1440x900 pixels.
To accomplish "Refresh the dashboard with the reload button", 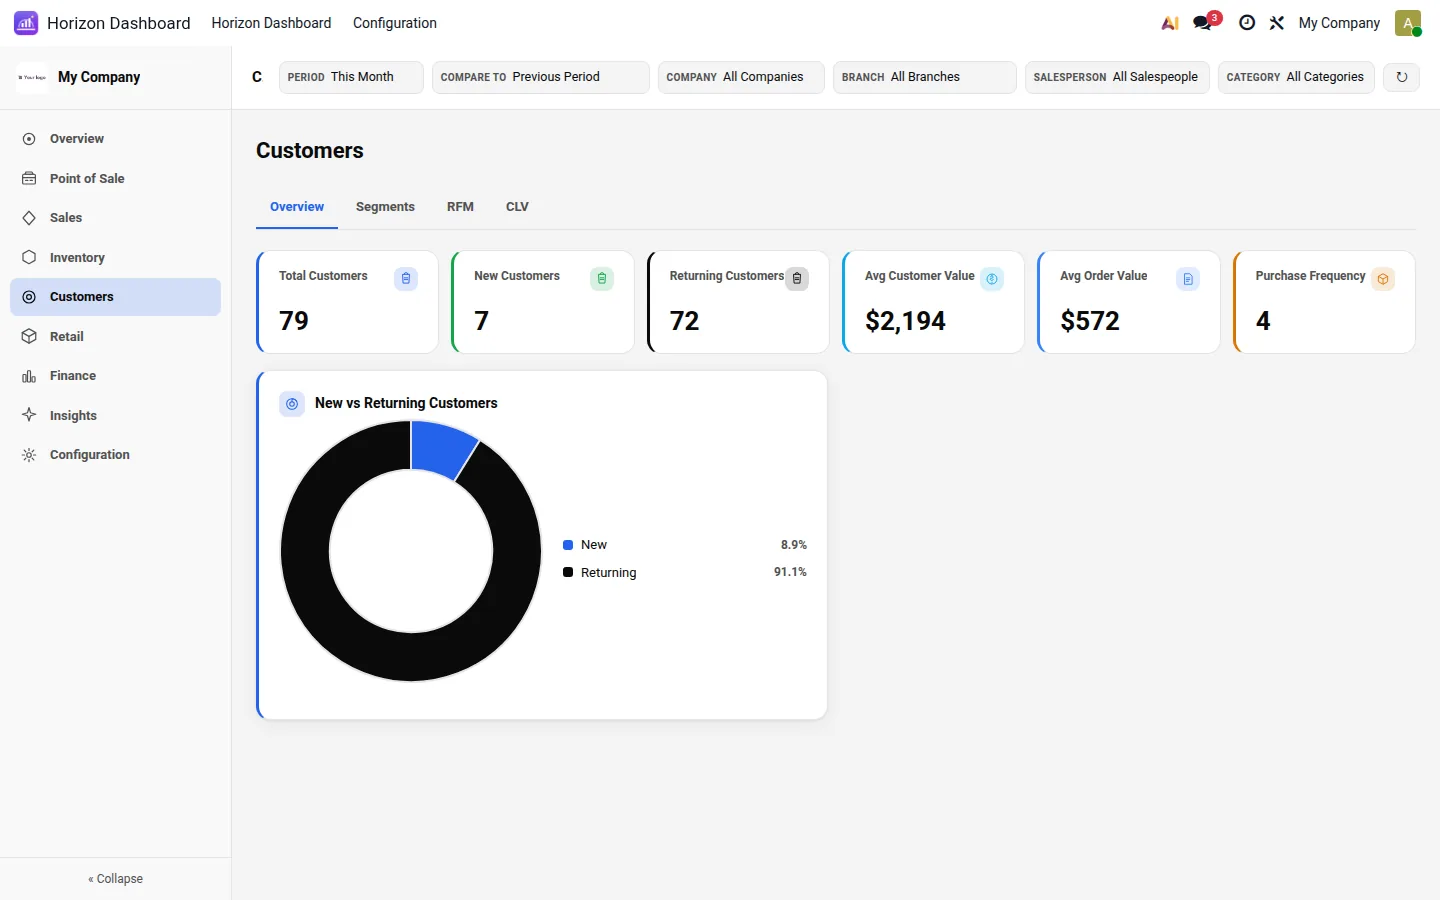I will [x=1402, y=77].
